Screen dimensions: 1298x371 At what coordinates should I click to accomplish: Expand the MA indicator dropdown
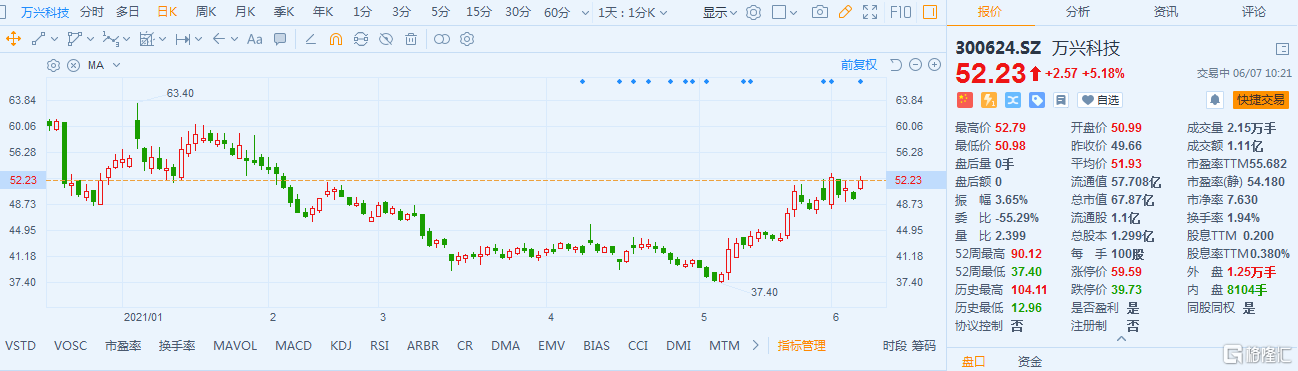(117, 64)
